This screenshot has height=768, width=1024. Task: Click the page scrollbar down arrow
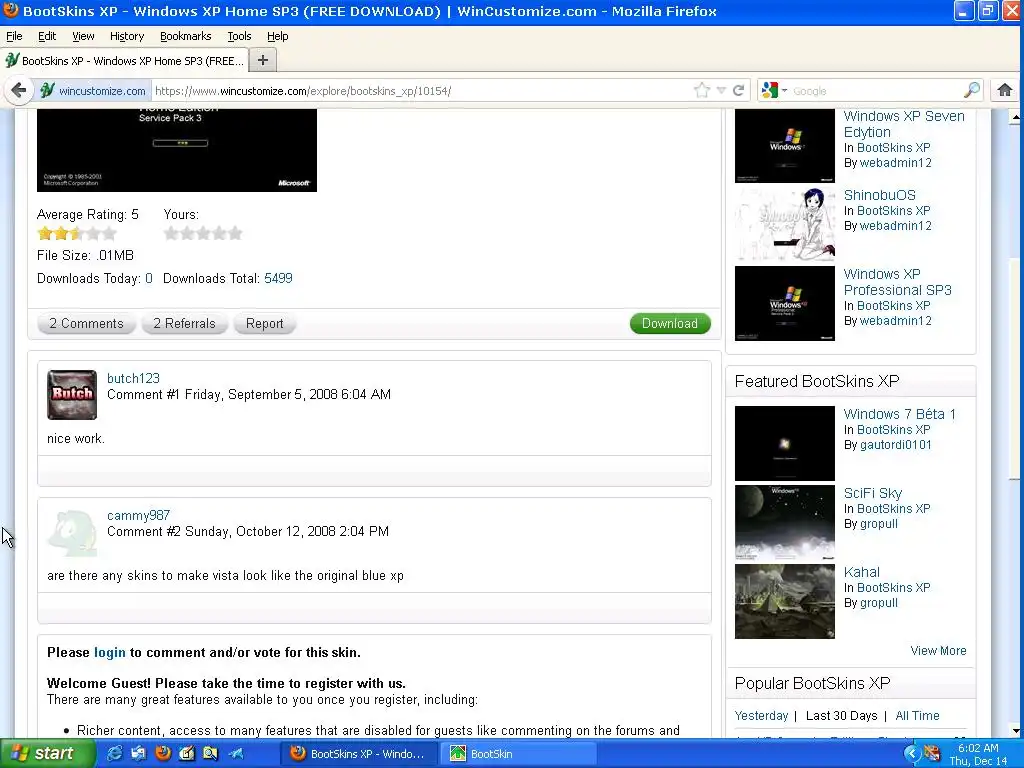1016,730
